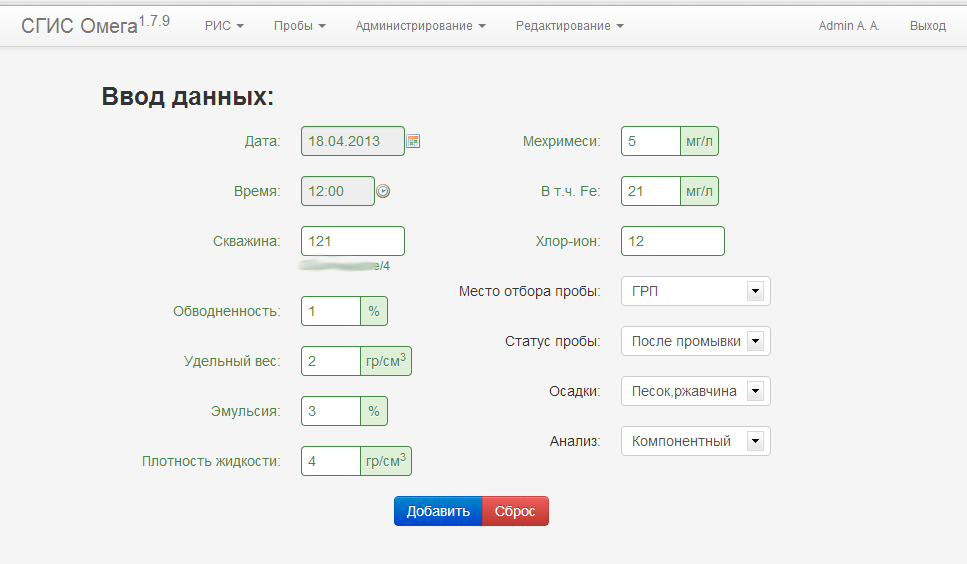Click the Плотность жидкости input field

click(x=331, y=461)
